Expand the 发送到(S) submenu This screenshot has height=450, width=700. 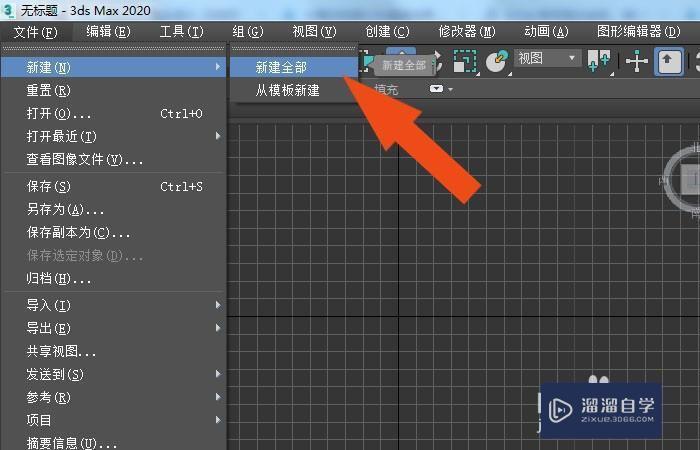113,374
